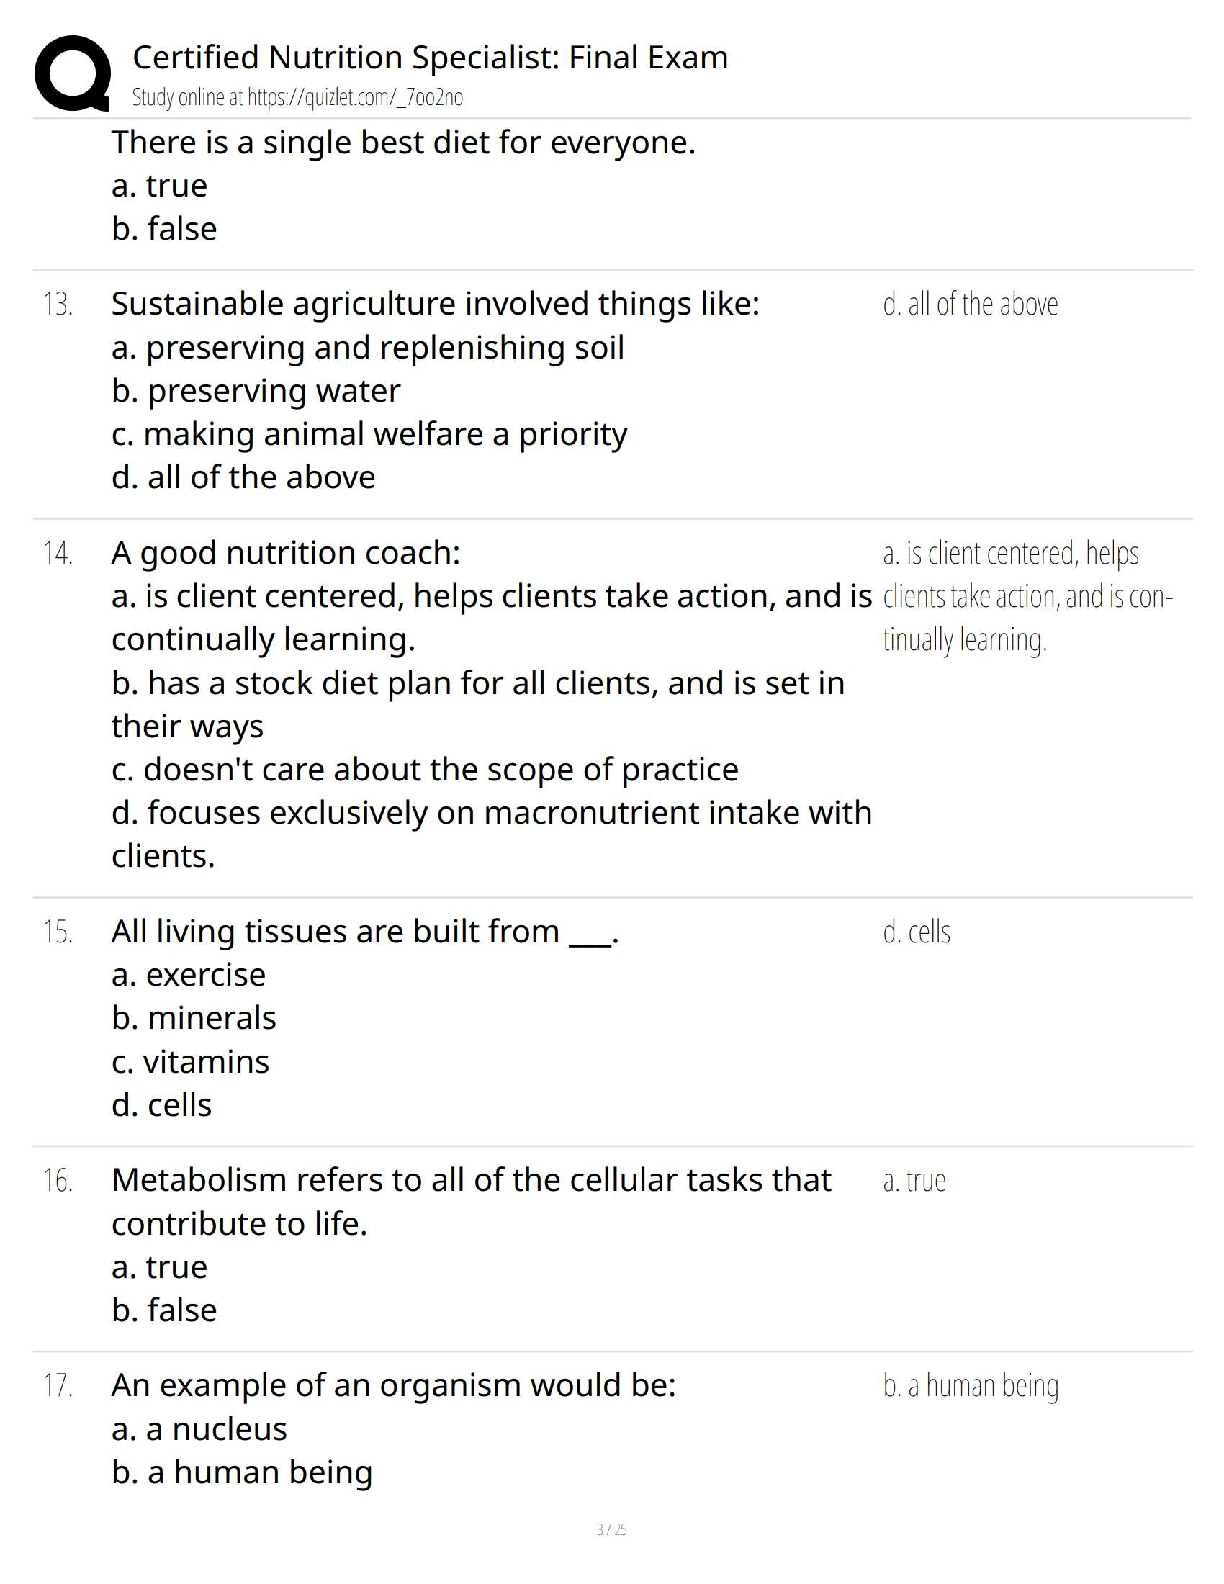1224x1584 pixels.
Task: Click the question text 'A good nutrition coach:'
Action: tap(286, 553)
